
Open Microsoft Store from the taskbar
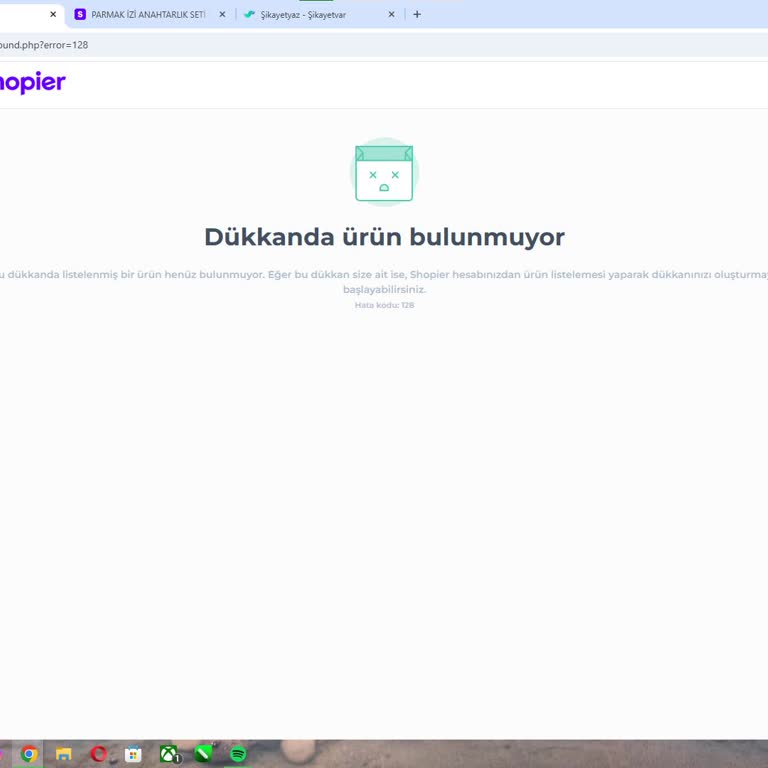[x=133, y=754]
